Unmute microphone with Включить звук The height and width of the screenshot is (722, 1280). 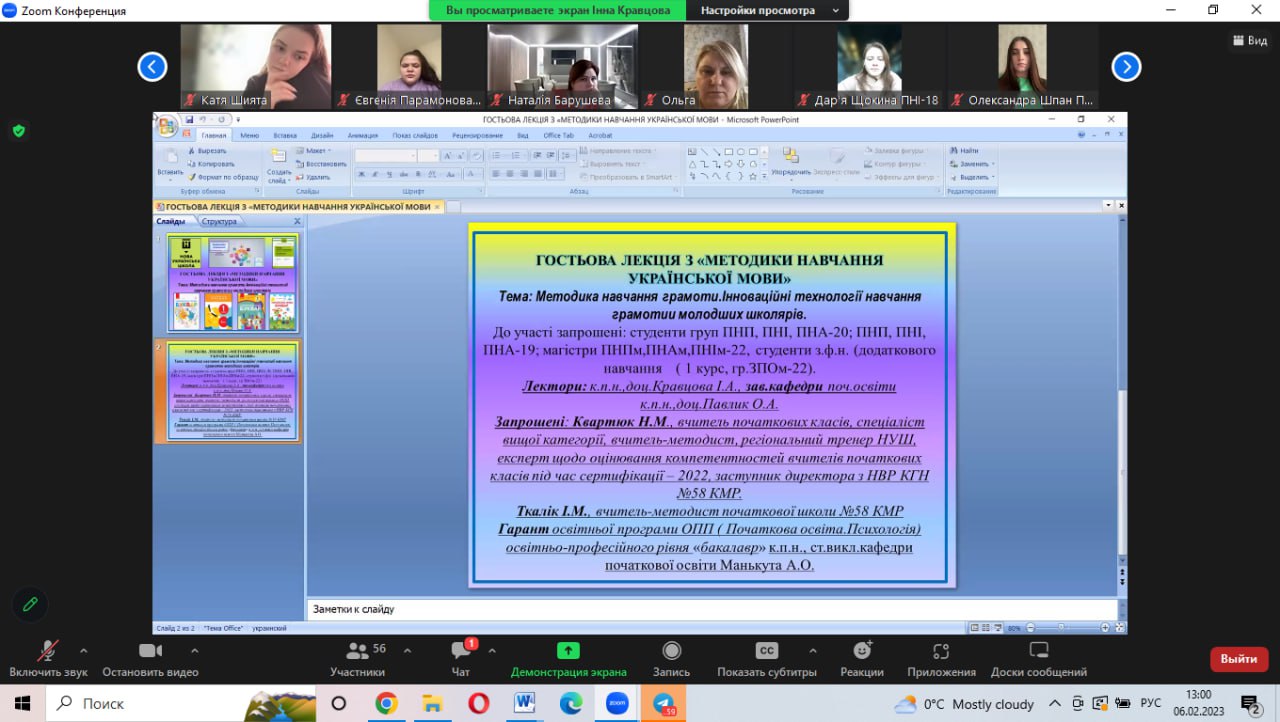coord(47,652)
